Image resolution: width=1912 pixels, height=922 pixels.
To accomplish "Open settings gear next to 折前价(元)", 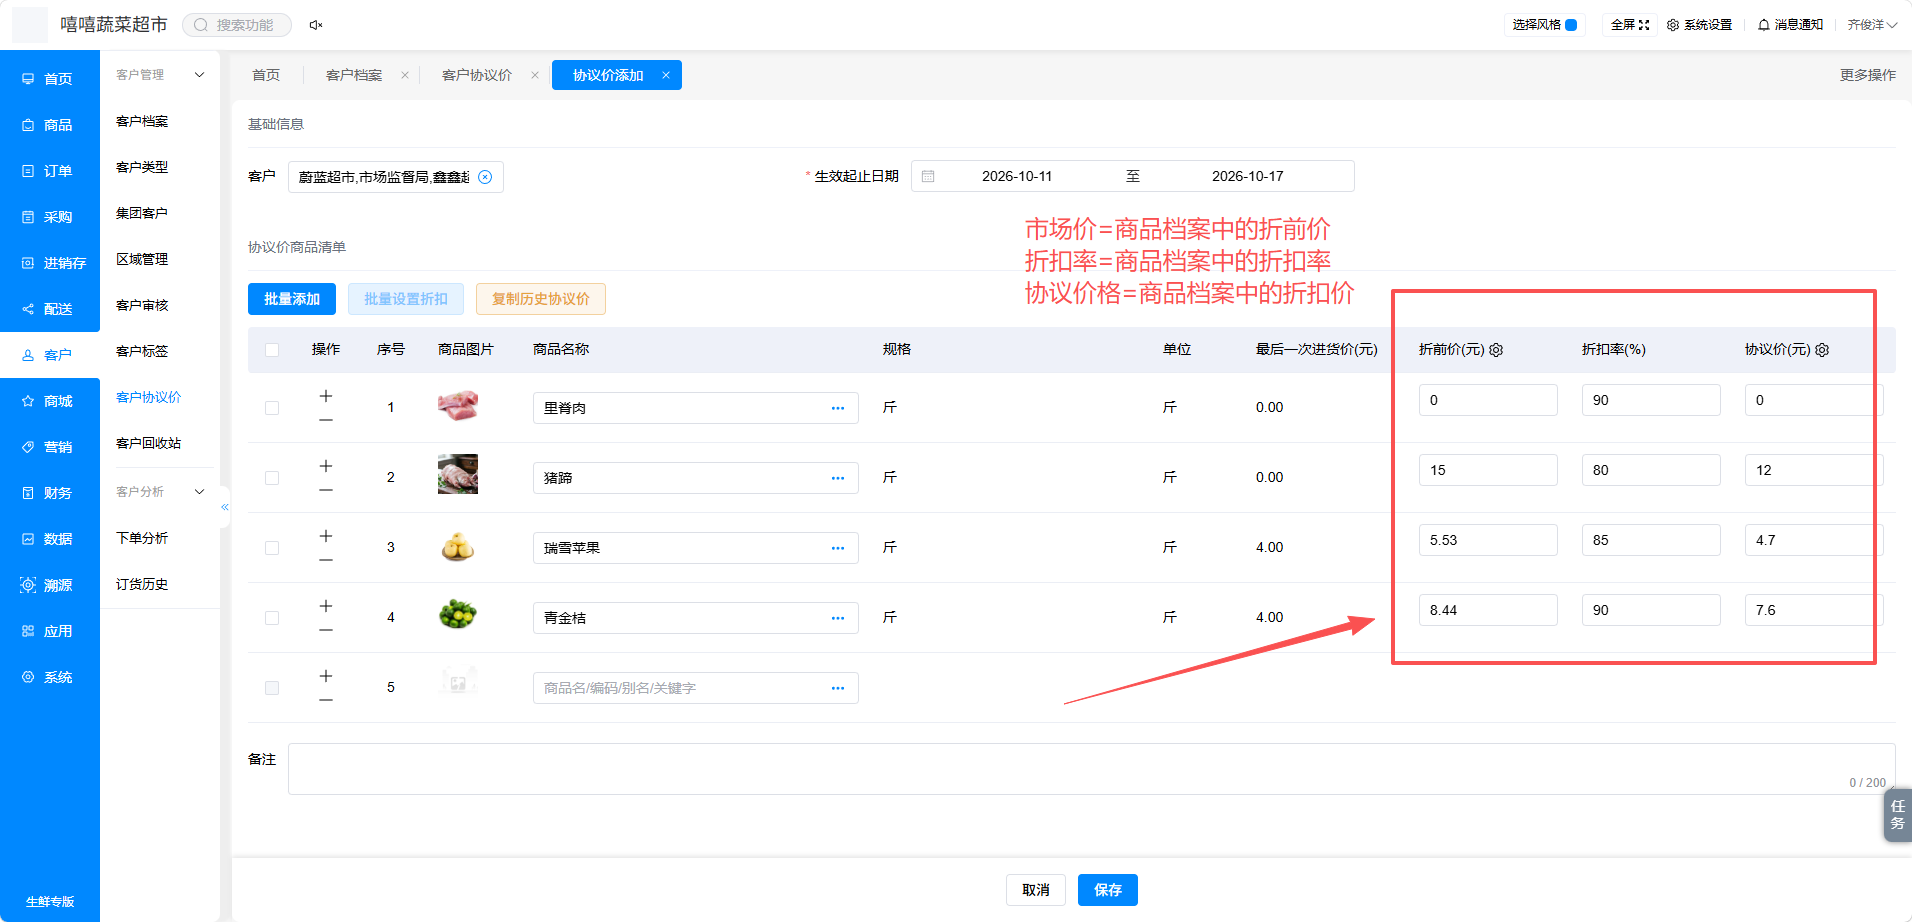I will [x=1496, y=350].
